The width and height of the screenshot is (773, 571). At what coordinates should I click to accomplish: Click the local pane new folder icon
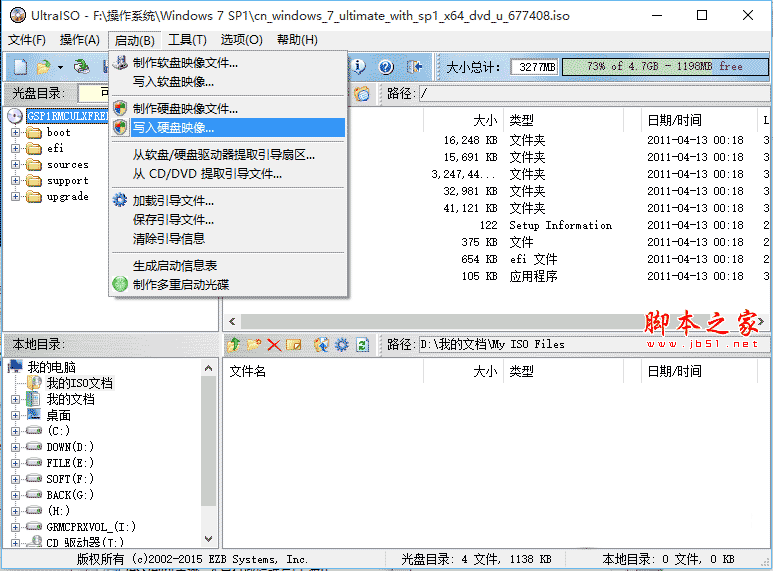[254, 344]
